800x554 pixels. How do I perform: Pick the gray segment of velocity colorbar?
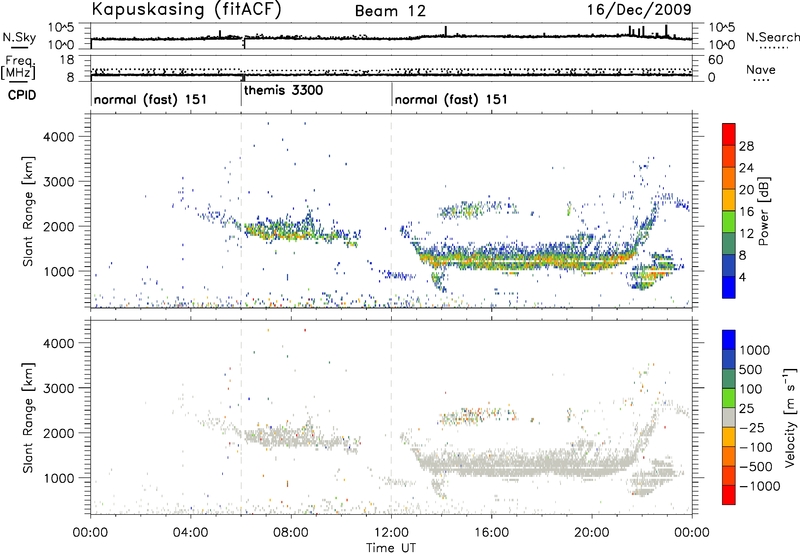(x=729, y=417)
